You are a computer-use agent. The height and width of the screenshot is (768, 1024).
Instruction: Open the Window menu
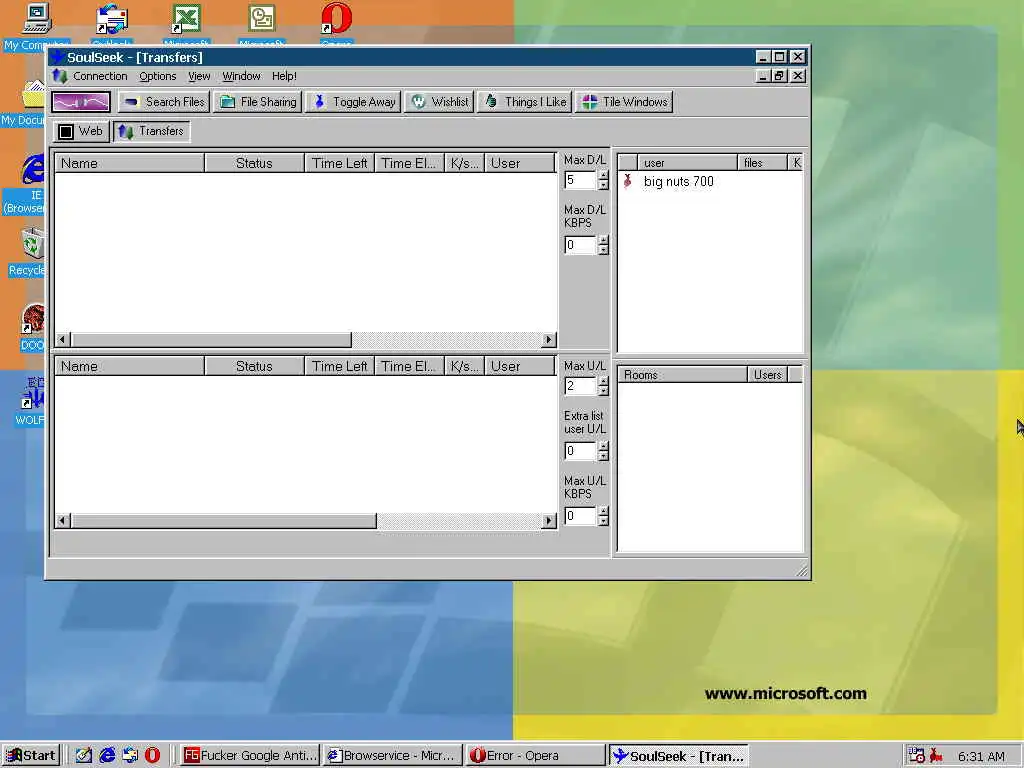point(241,76)
